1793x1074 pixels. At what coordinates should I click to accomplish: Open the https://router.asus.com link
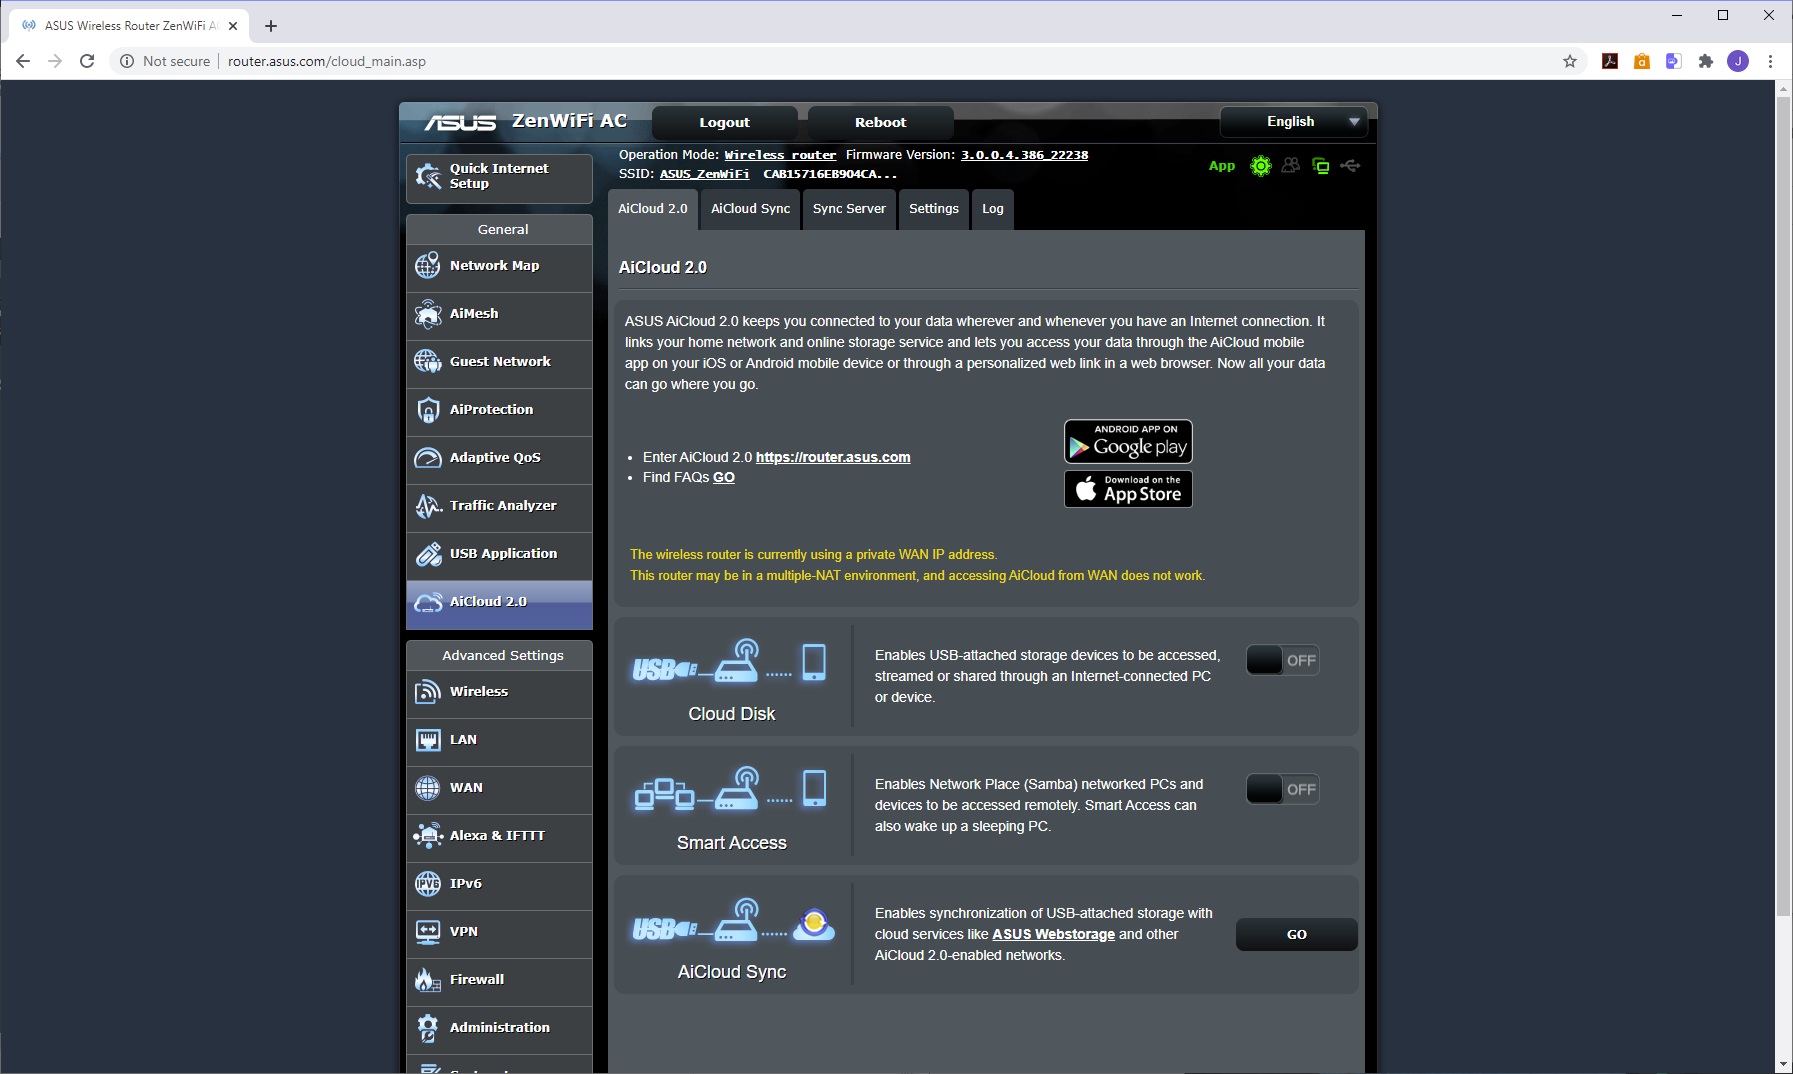click(833, 457)
